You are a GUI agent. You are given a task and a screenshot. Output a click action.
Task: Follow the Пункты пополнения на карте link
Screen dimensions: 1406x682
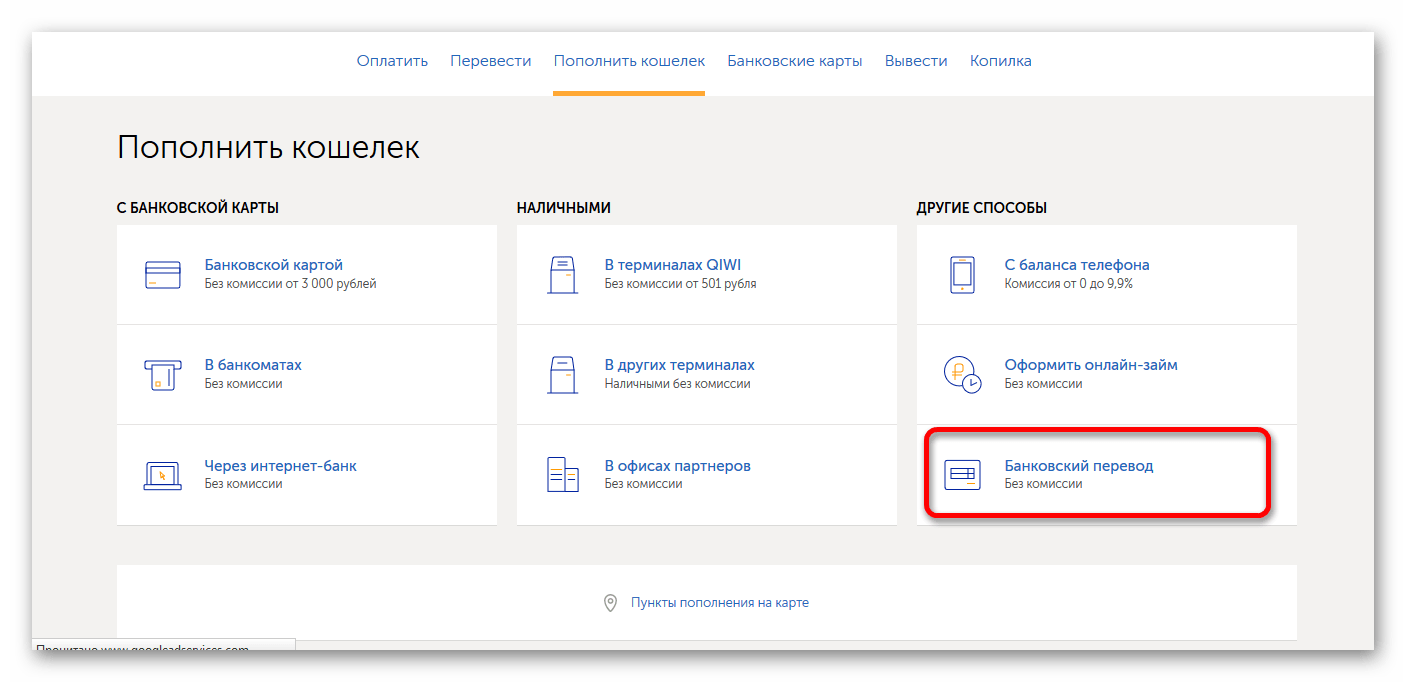coord(719,603)
